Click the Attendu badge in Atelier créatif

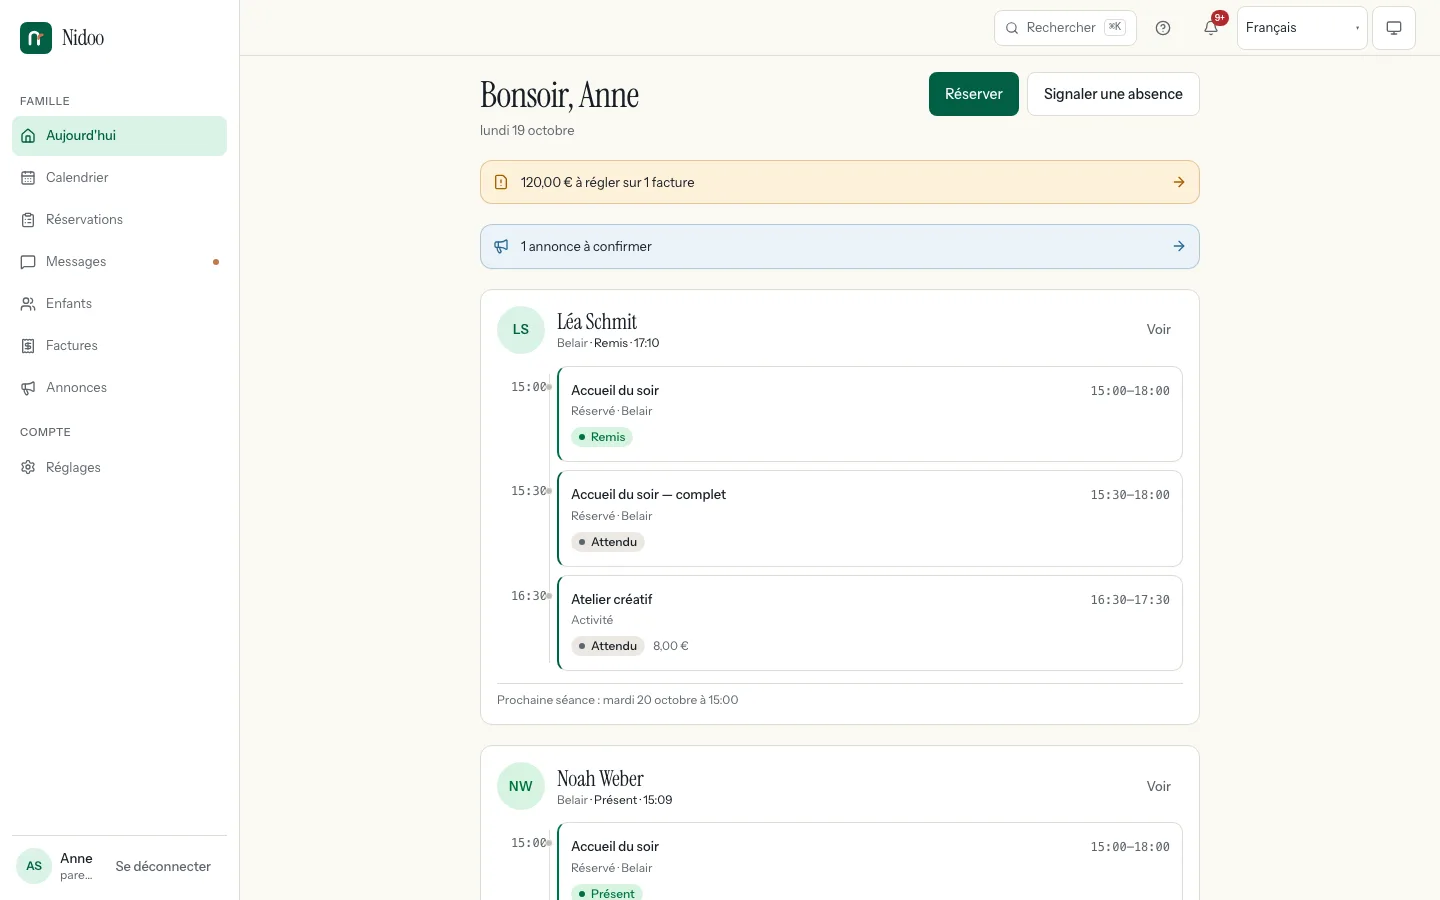tap(608, 646)
